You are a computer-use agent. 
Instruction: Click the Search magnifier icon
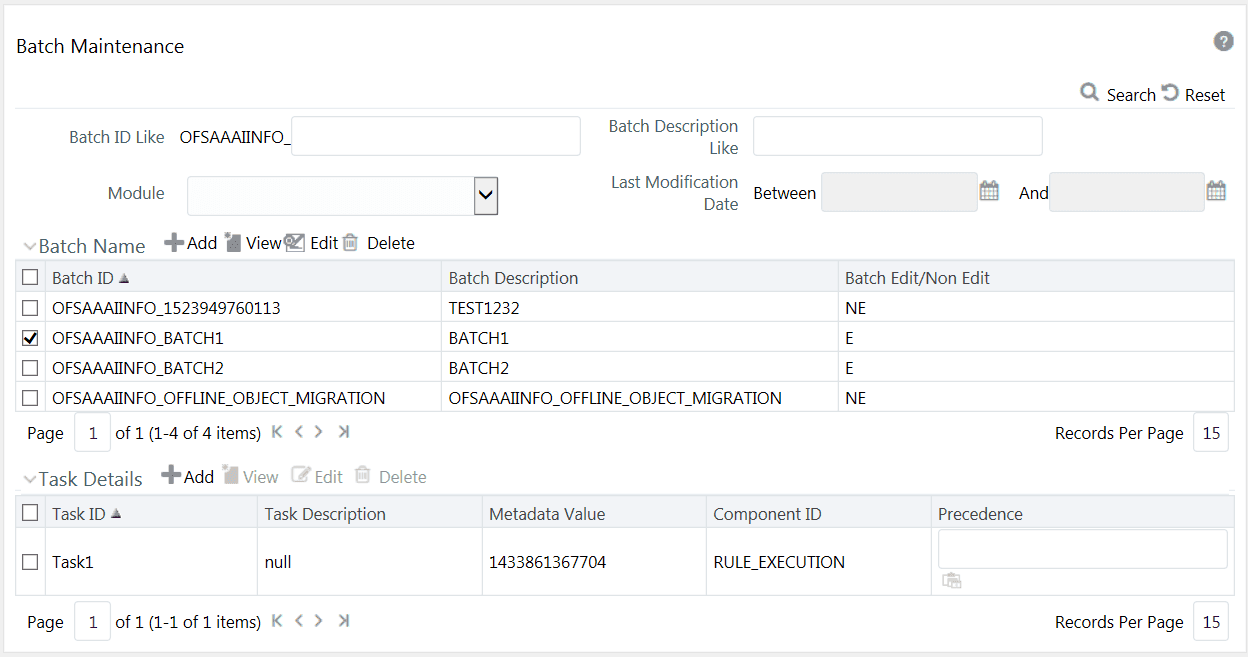1090,93
